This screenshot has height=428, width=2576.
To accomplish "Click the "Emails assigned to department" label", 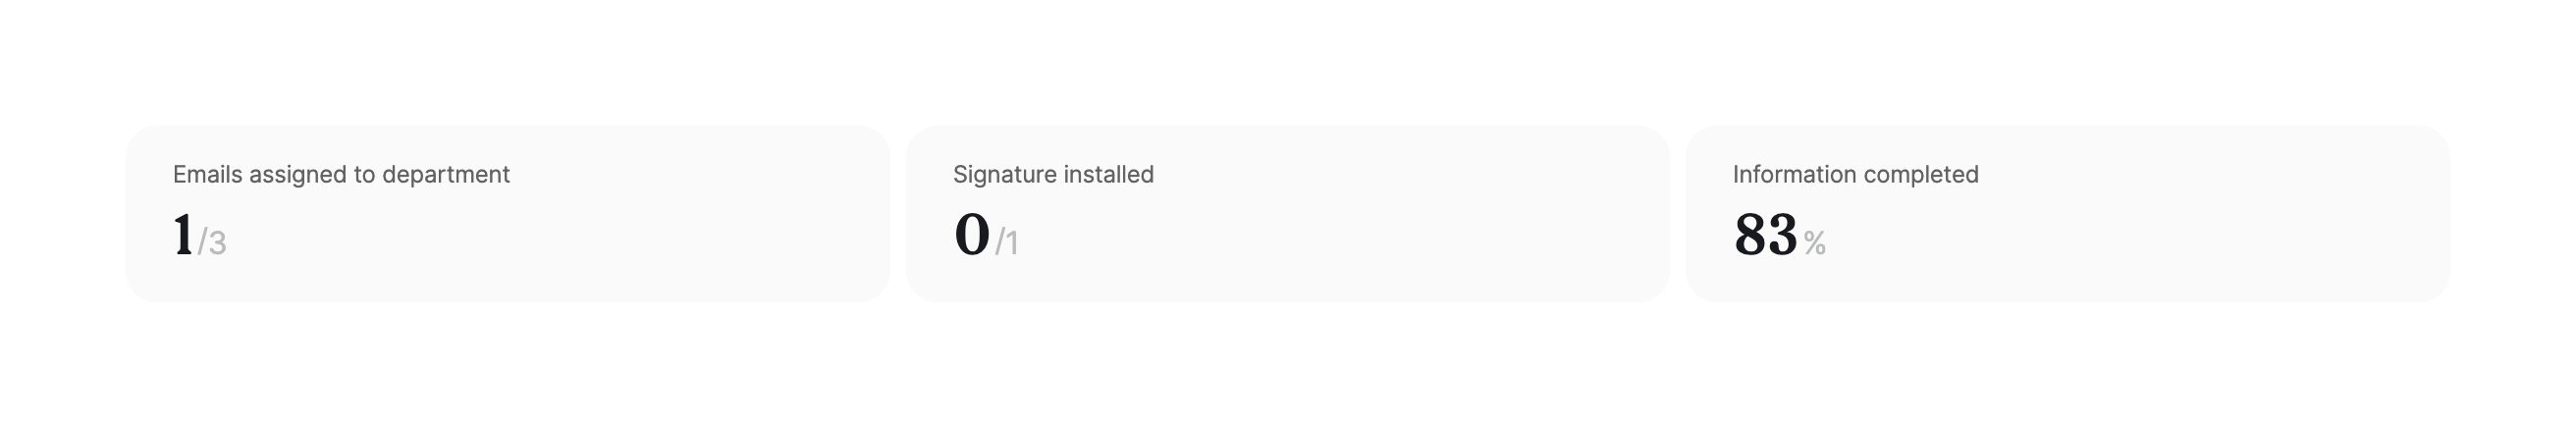I will coord(341,174).
